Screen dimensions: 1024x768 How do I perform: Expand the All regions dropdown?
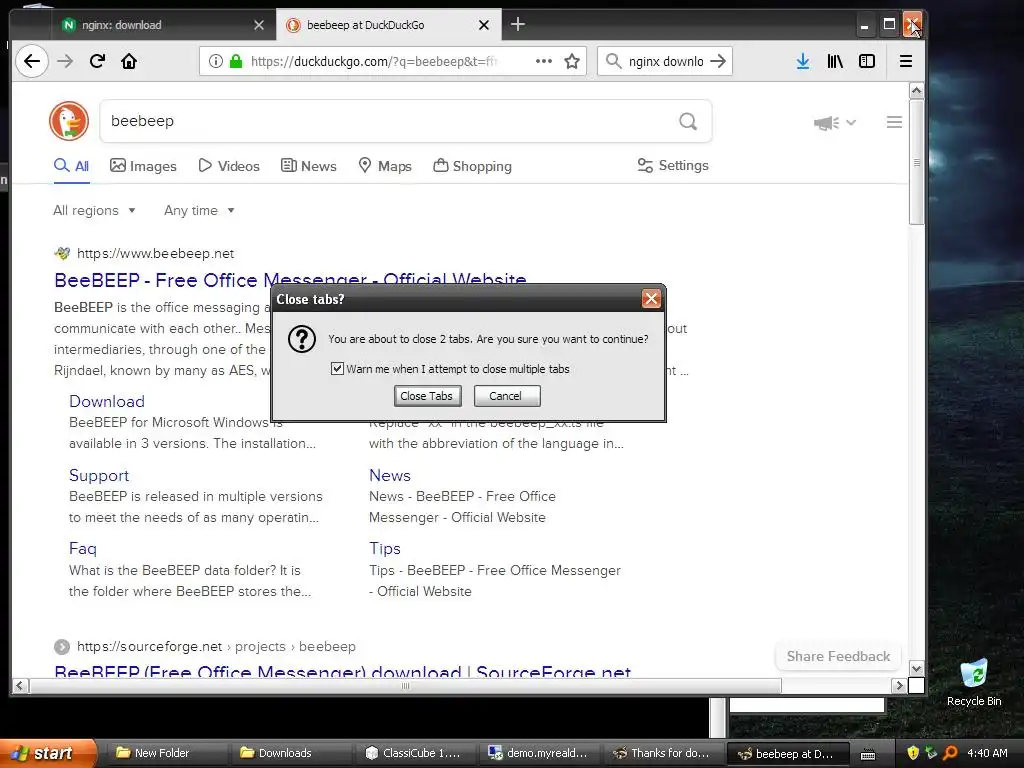coord(94,210)
